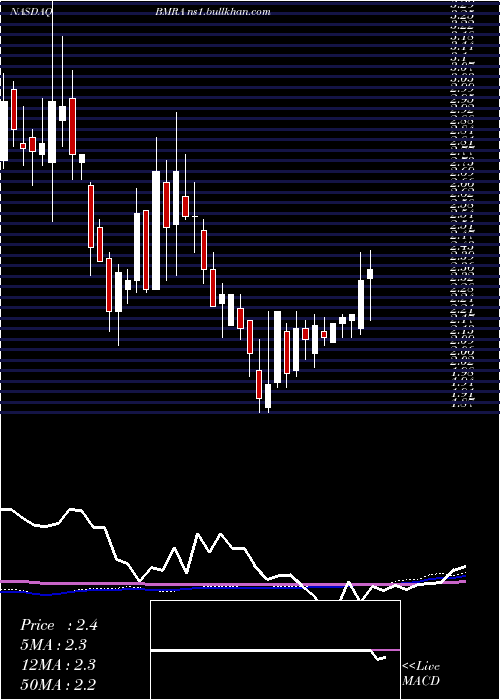Click the <<Live MACD label

click(x=421, y=674)
